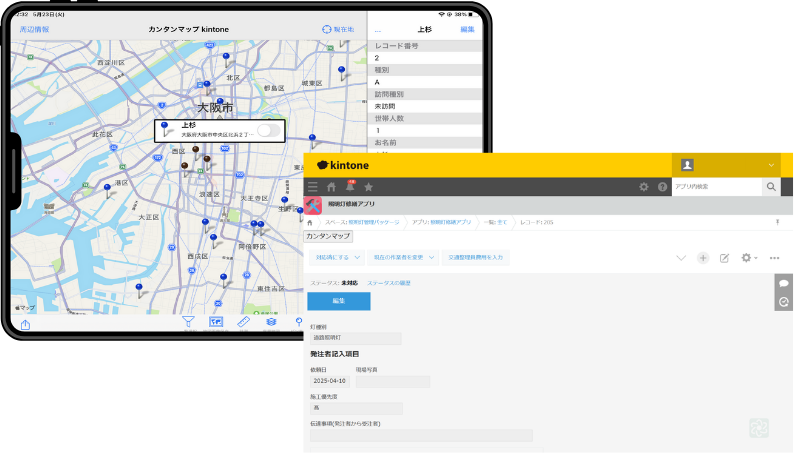This screenshot has width=794, height=453.
Task: Tap the blue pin in the 上杉 callout
Action: (x=165, y=127)
